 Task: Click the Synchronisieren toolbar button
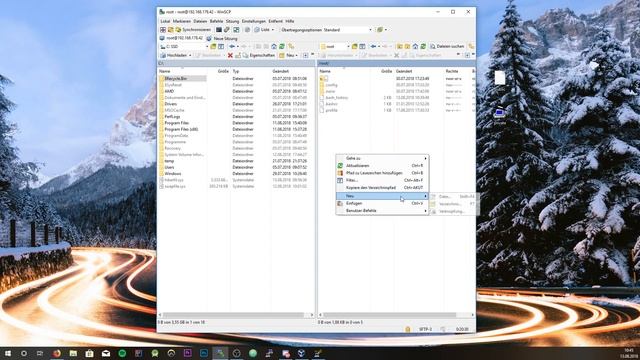click(x=193, y=30)
